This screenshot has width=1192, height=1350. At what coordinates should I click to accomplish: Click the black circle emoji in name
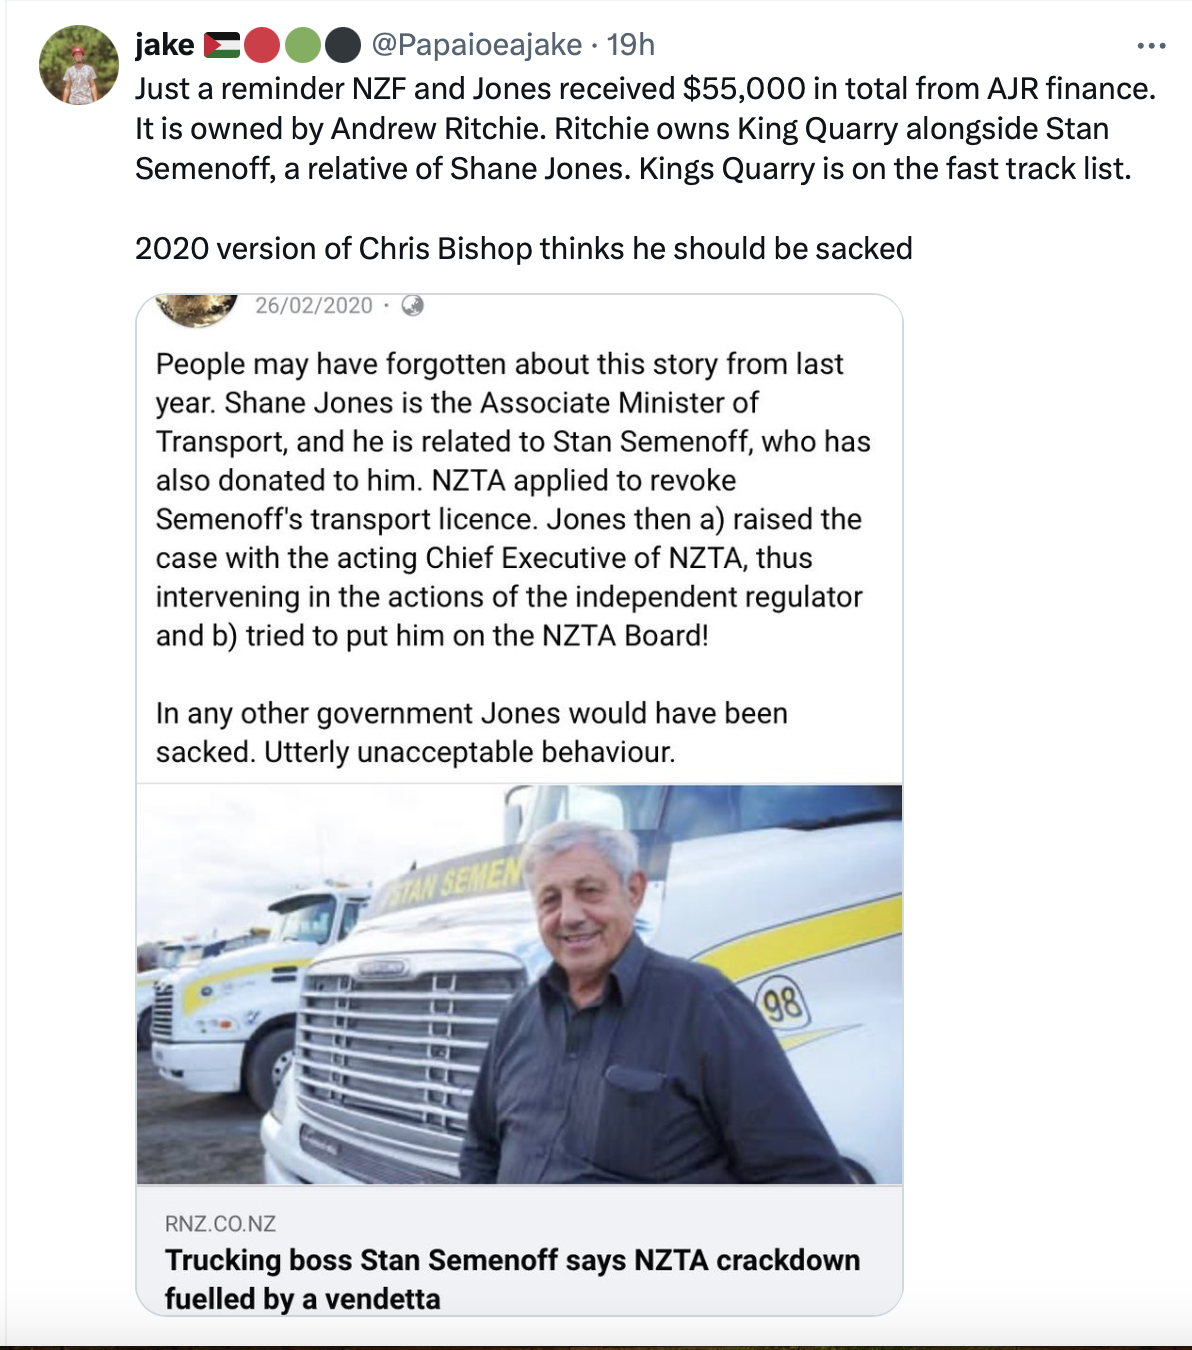pyautogui.click(x=343, y=45)
